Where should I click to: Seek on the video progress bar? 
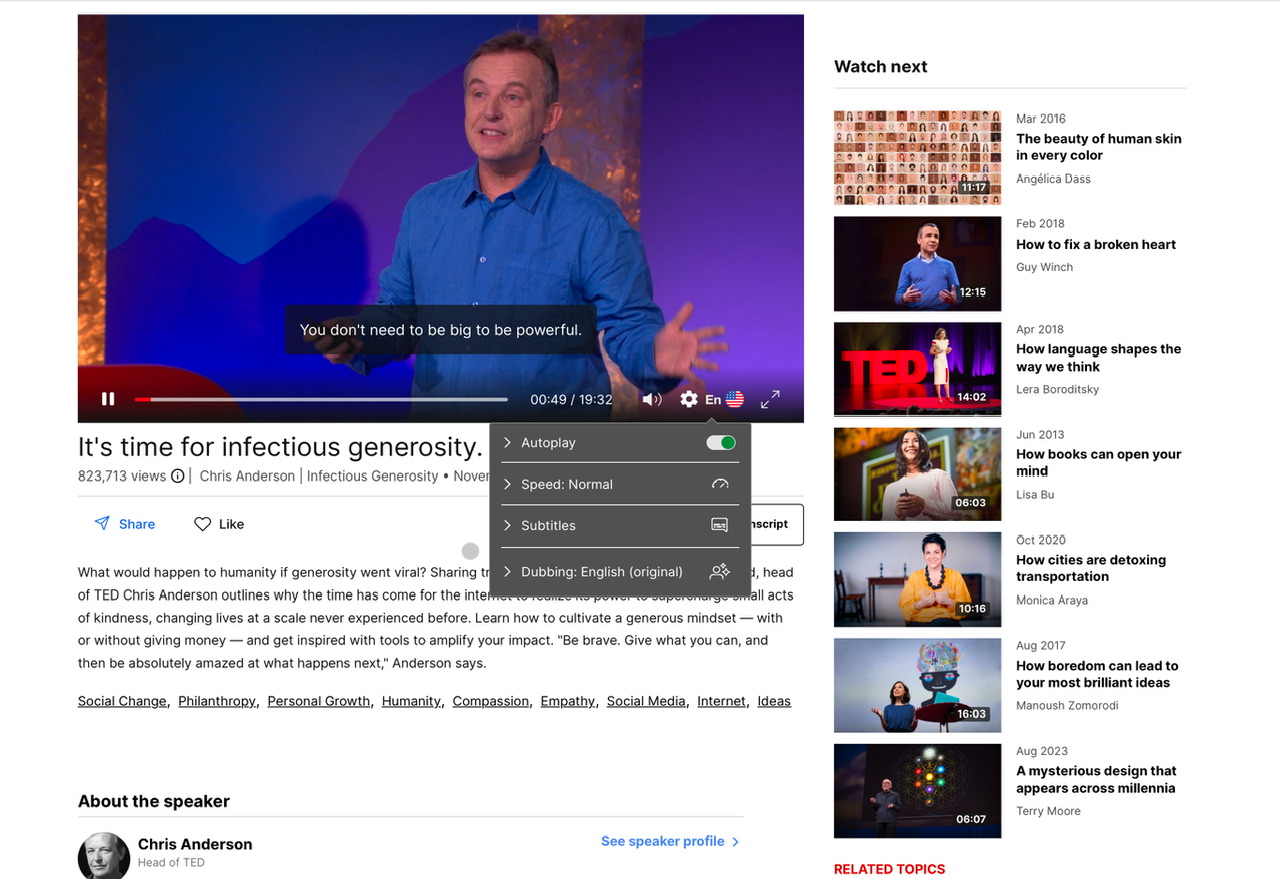pos(321,399)
